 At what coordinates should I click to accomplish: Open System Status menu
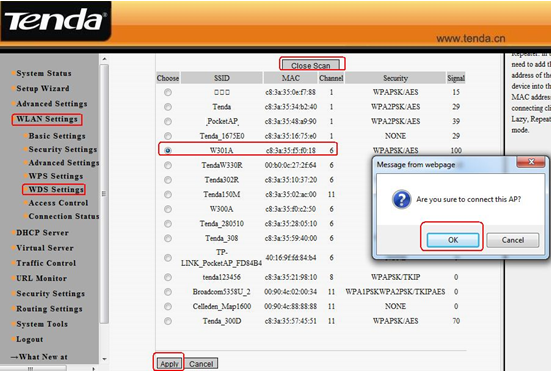coord(44,73)
